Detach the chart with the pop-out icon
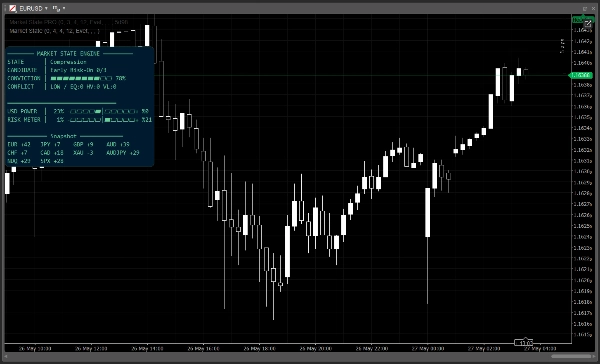The width and height of the screenshot is (600, 364). point(585,8)
